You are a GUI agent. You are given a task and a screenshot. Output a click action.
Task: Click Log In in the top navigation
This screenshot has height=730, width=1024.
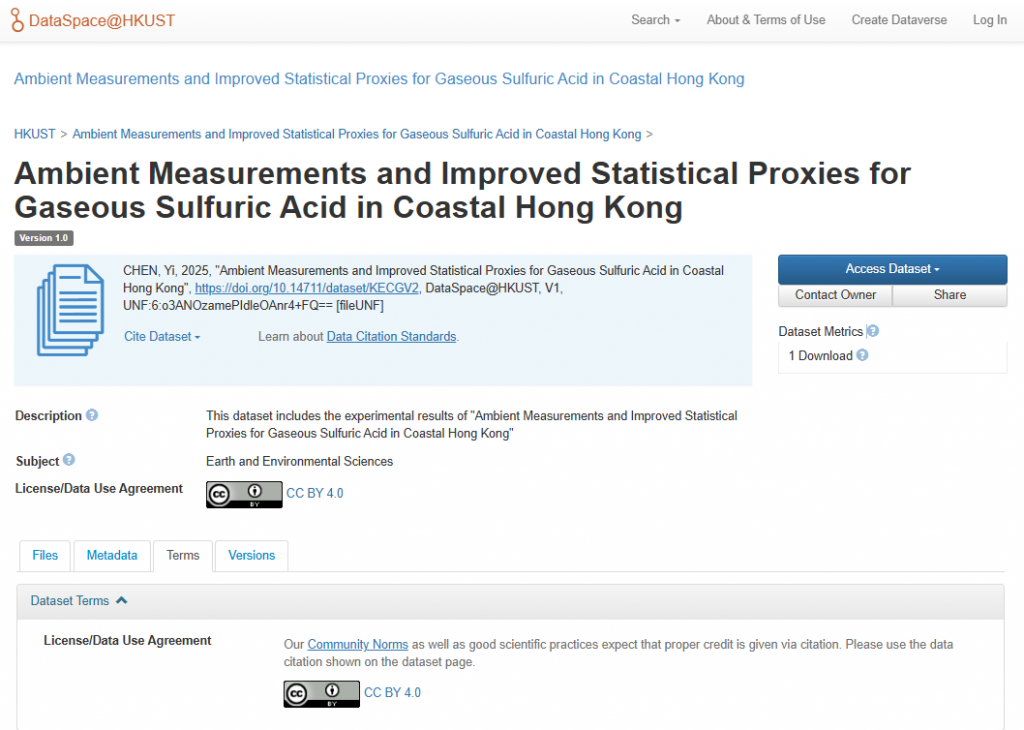click(x=989, y=20)
